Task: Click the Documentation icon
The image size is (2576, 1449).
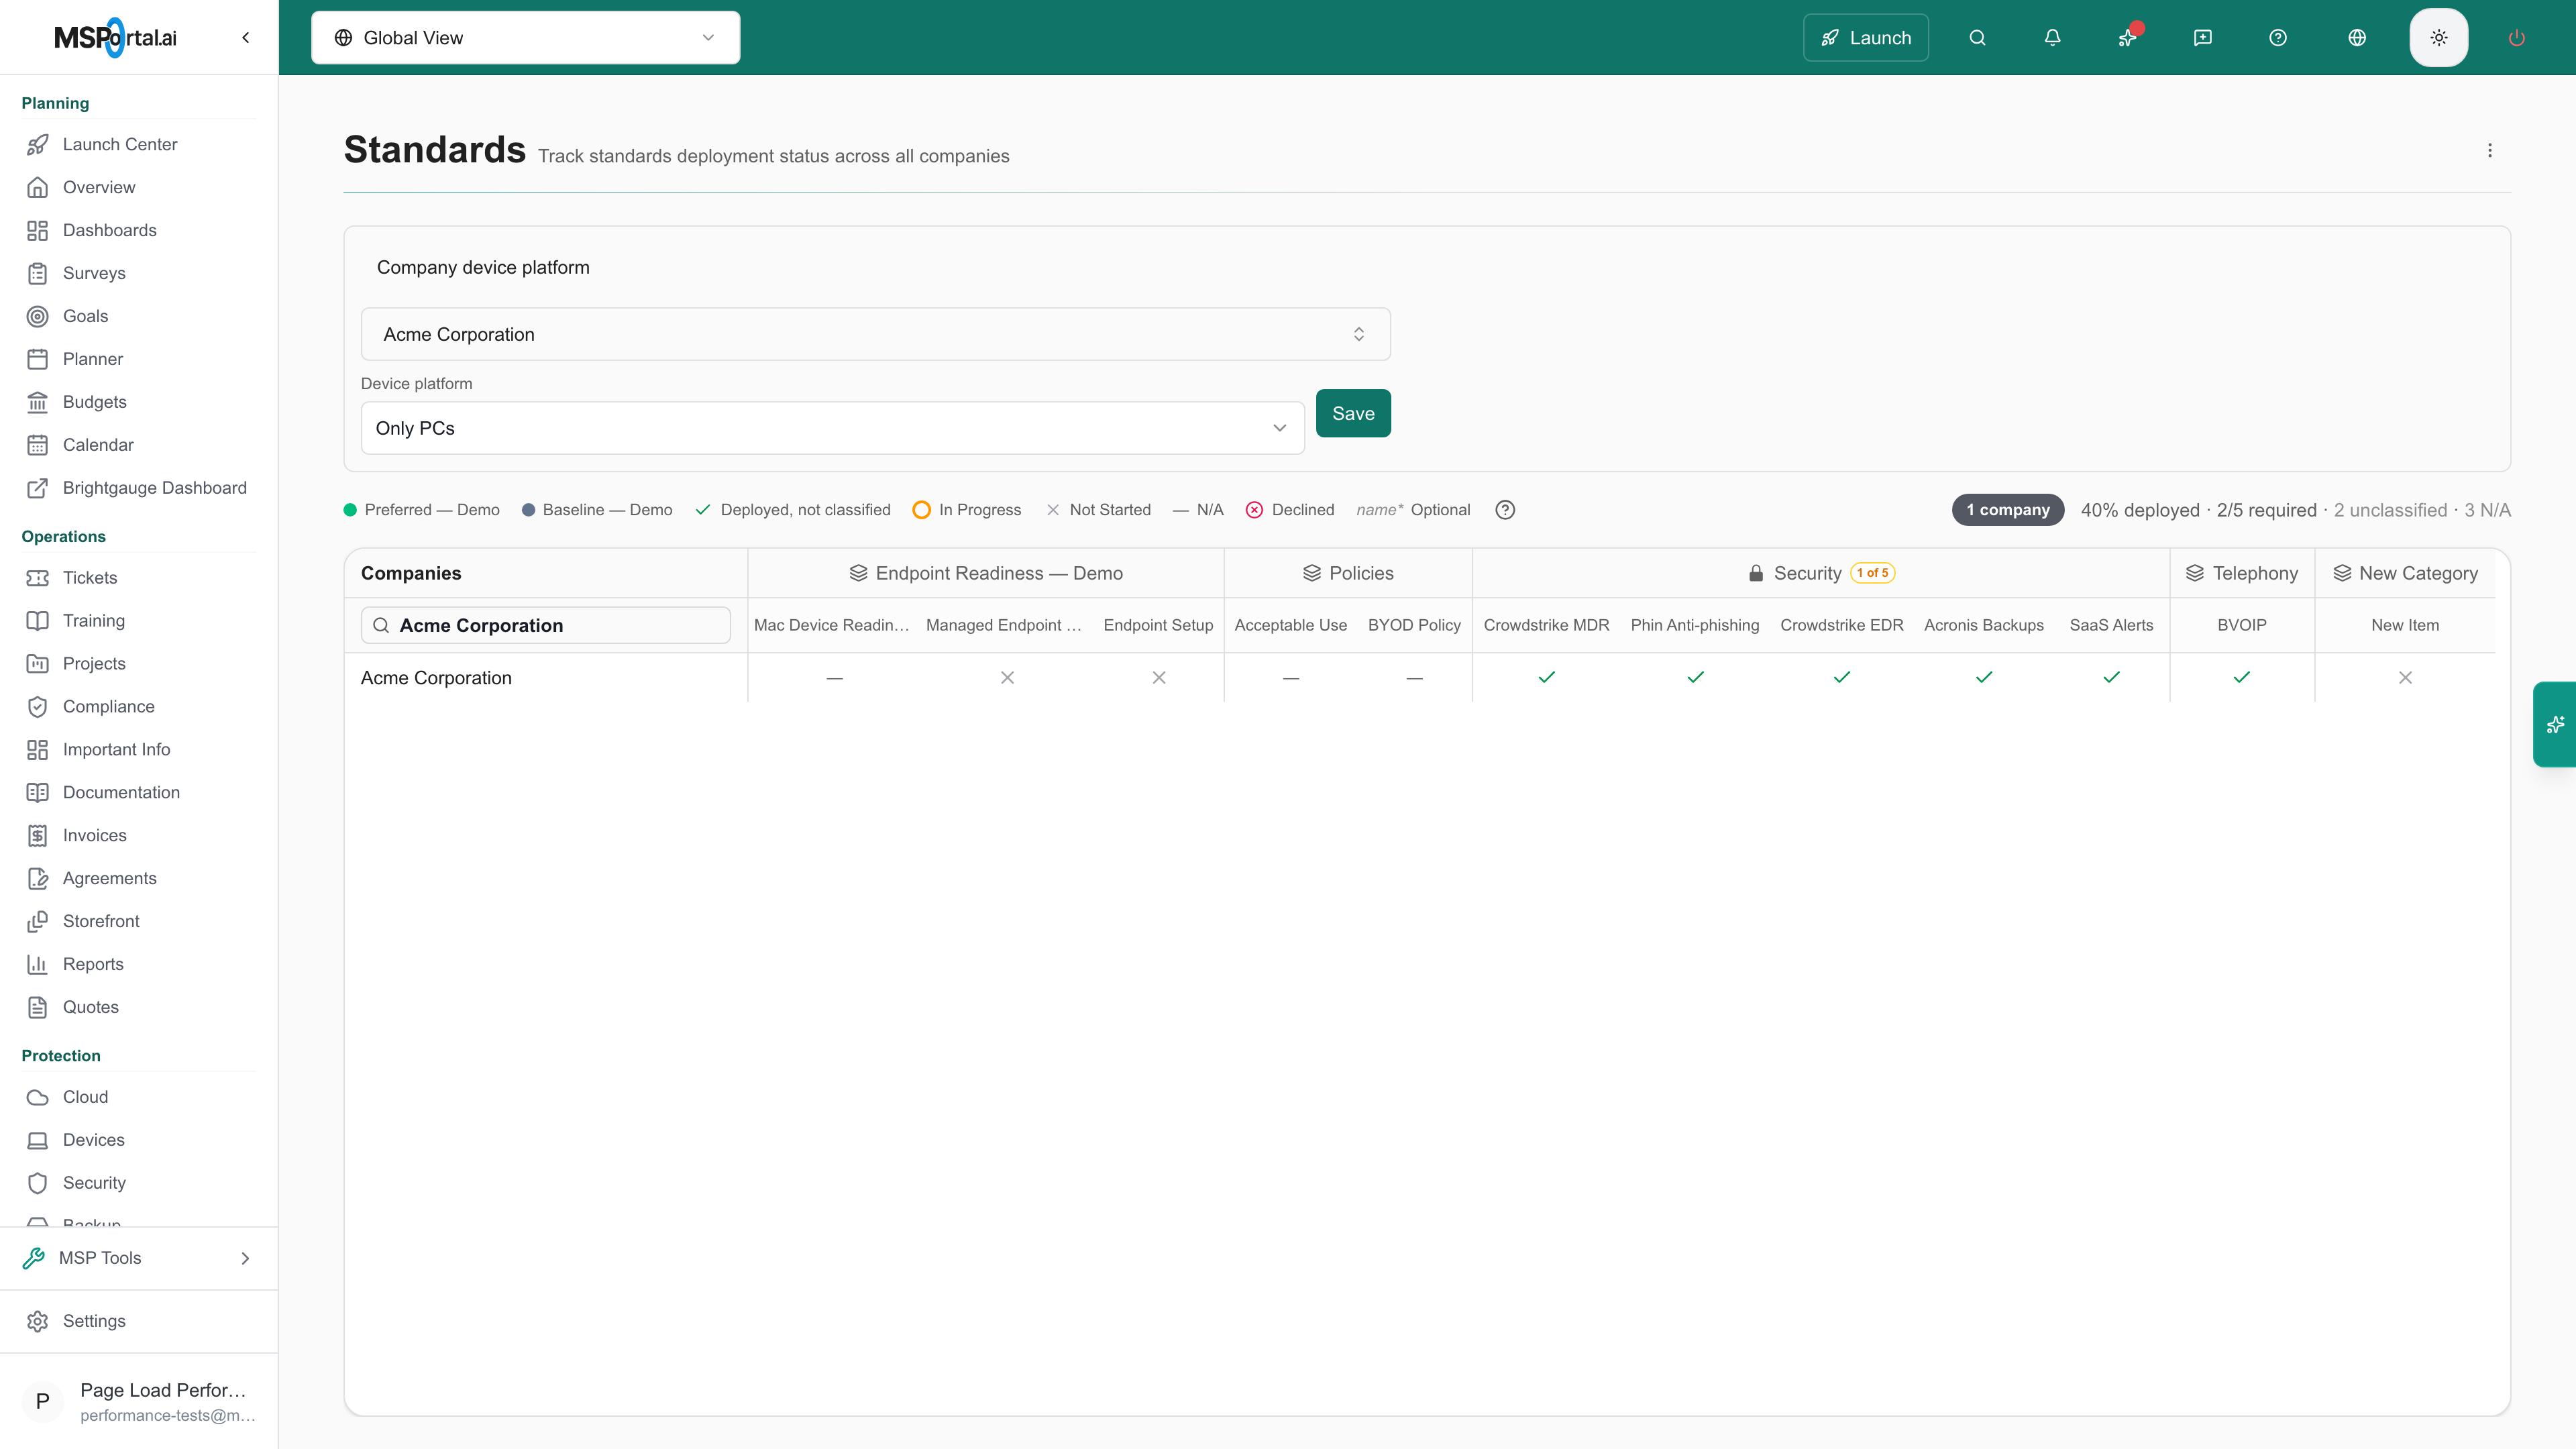Action: tap(37, 793)
